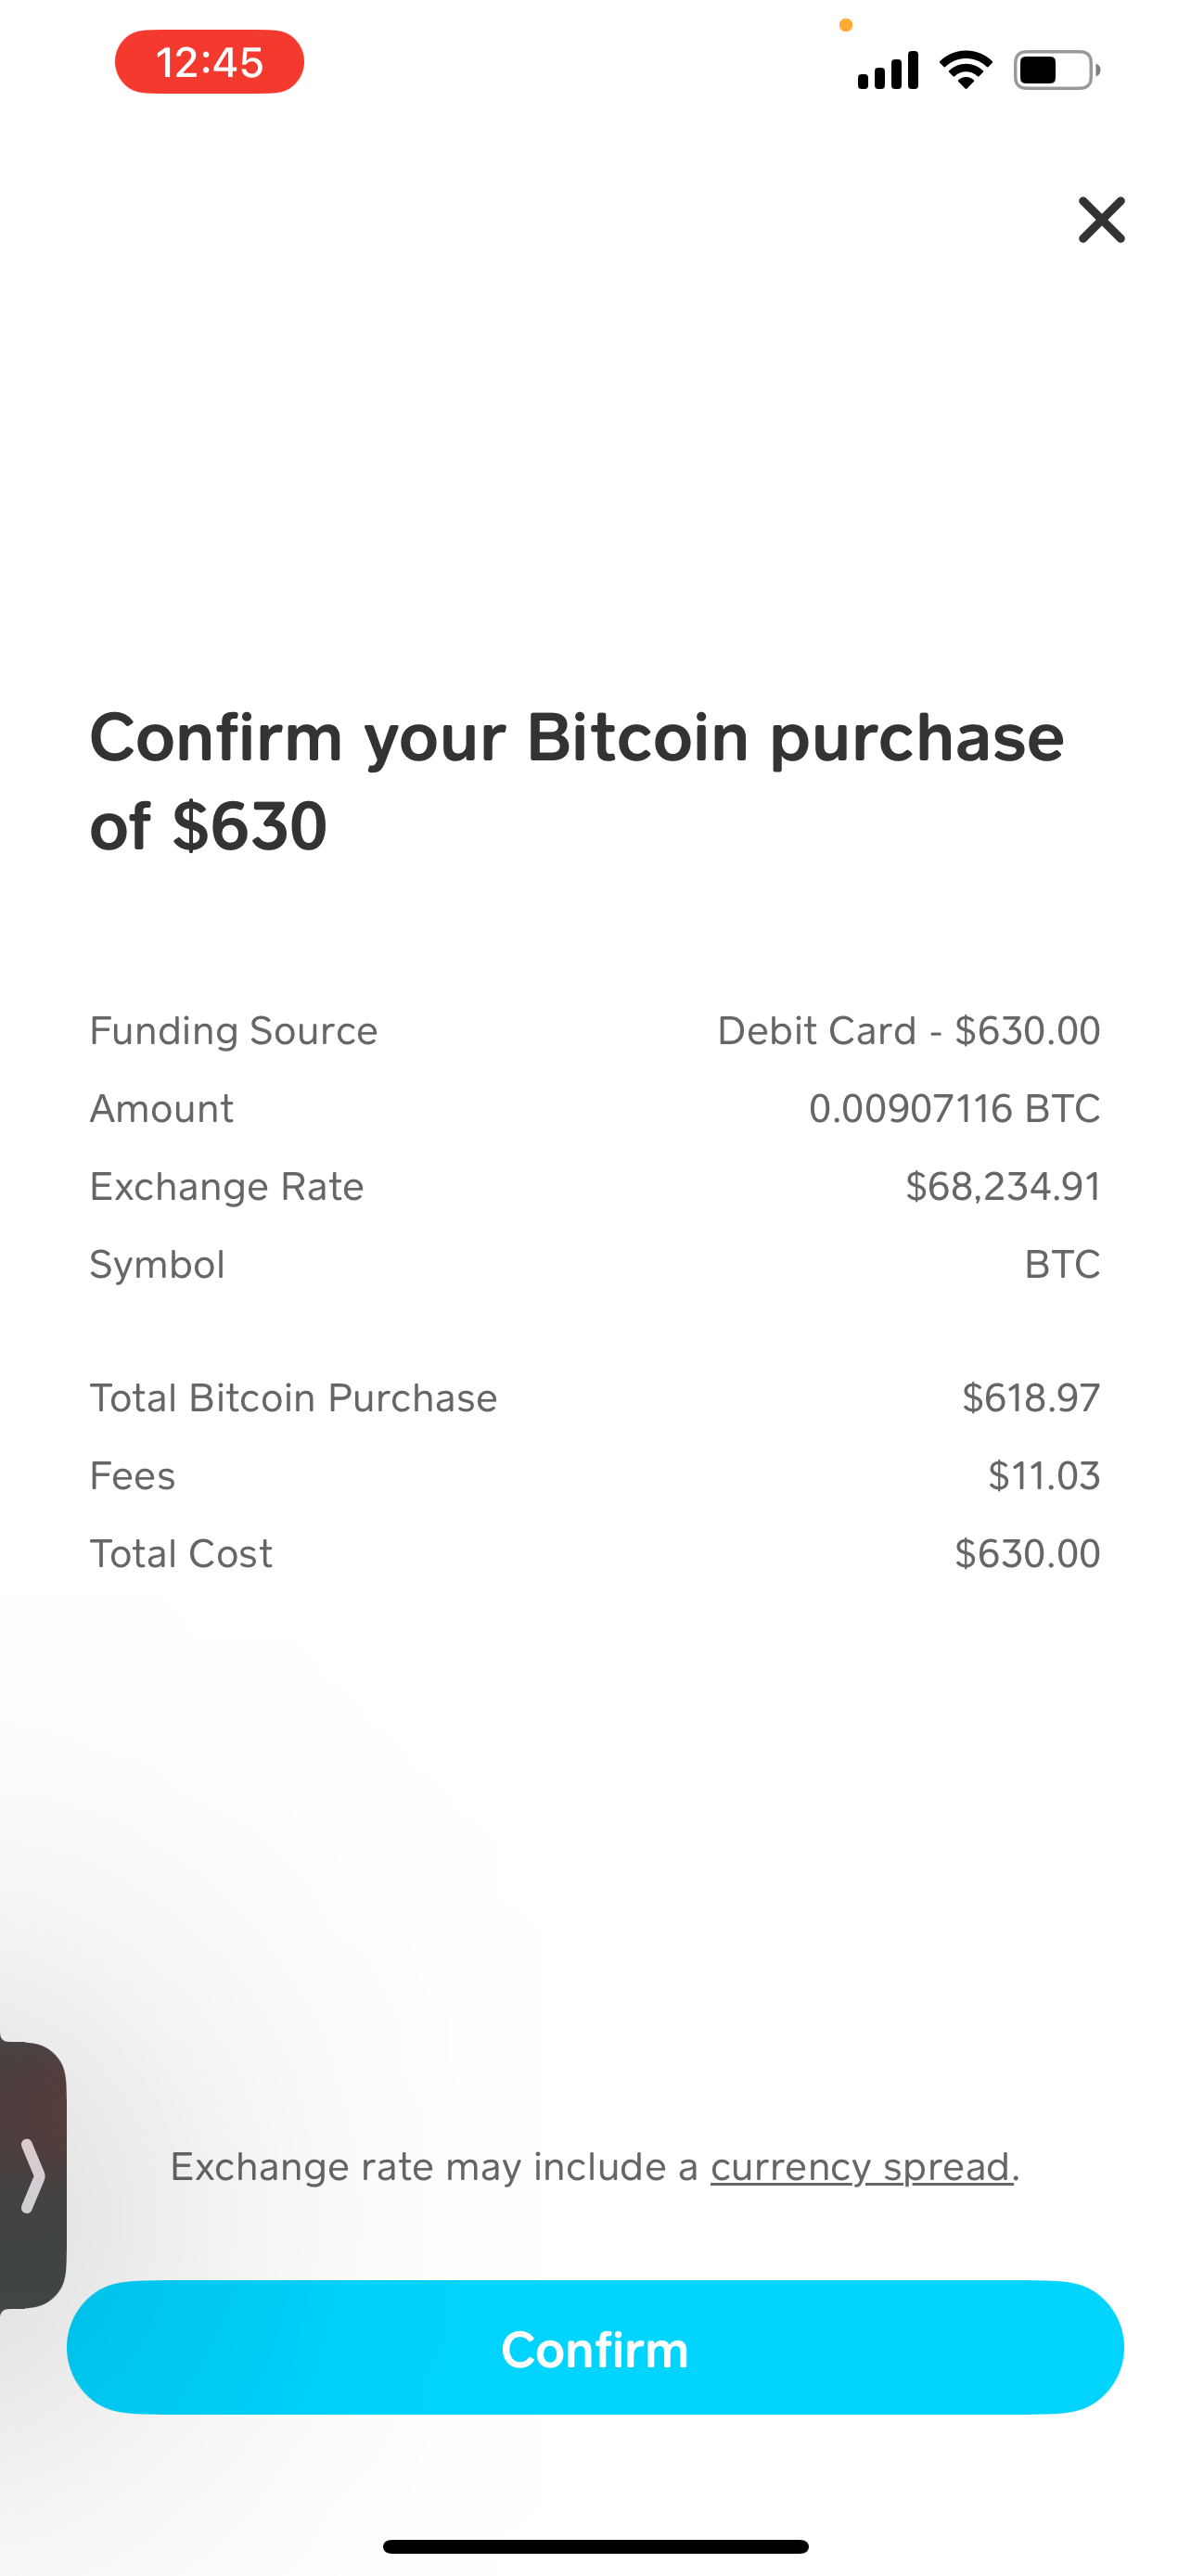Tap the battery level icon
This screenshot has height=2576, width=1191.
point(1055,70)
